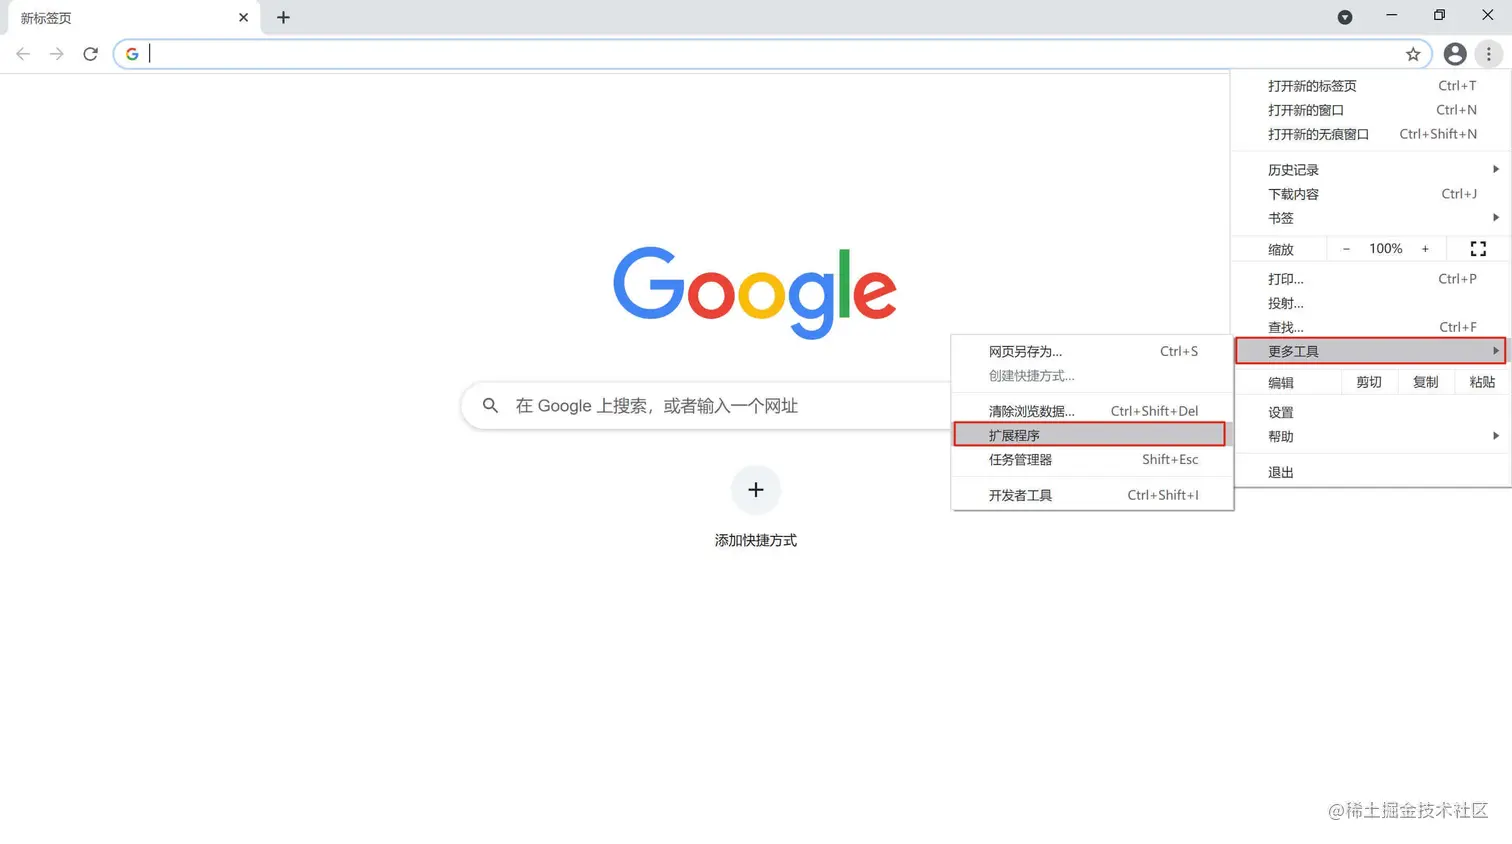
Task: Select 清除浏览数据... in submenu
Action: click(1092, 411)
